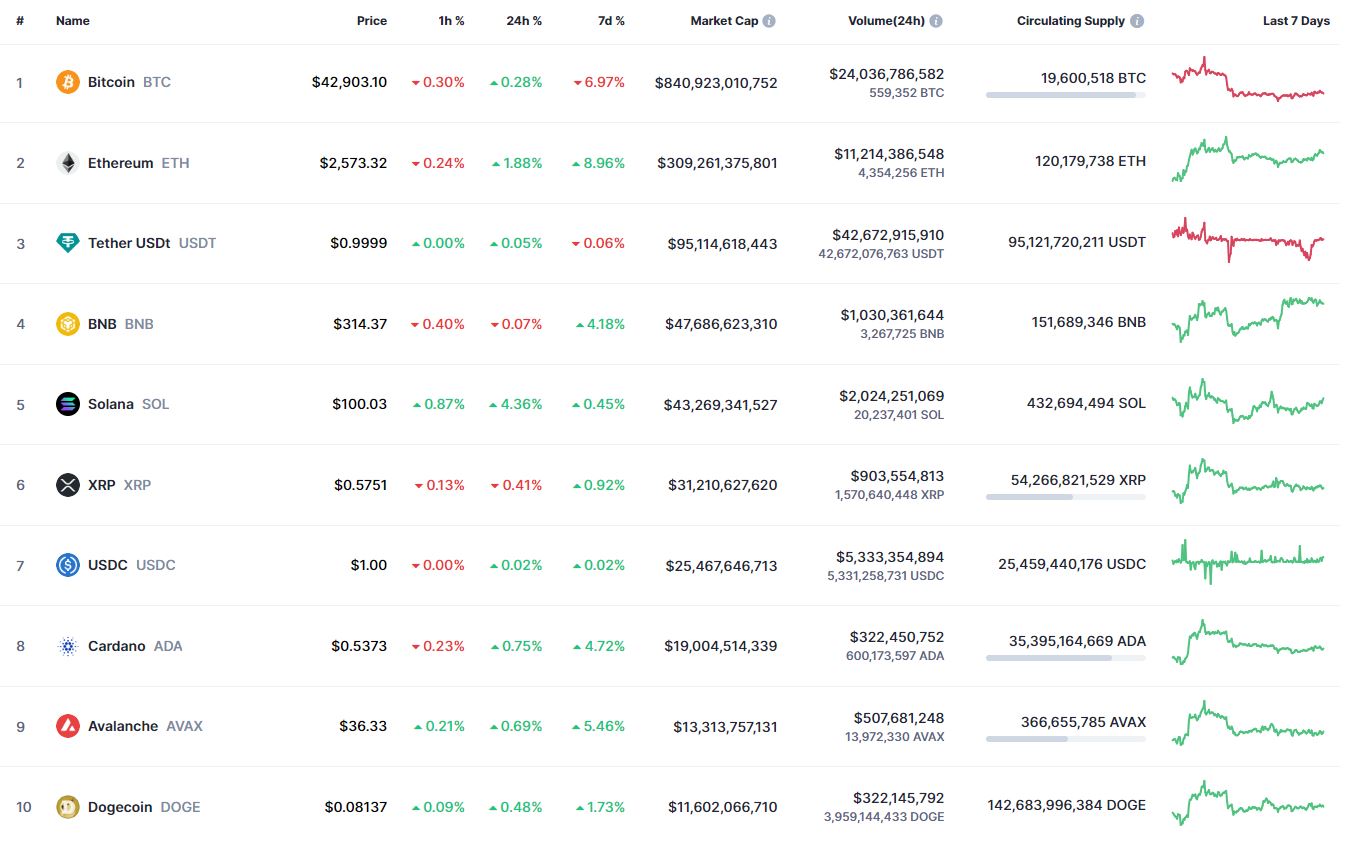Image resolution: width=1349 pixels, height=845 pixels.
Task: Open Ethereum's last 7 days sparkline chart
Action: click(x=1248, y=160)
